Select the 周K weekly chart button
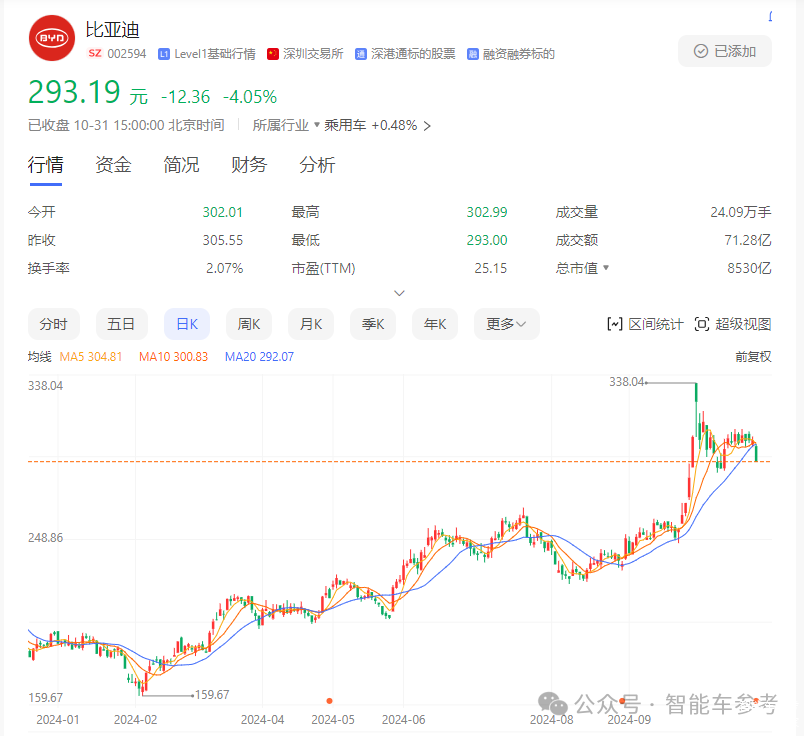This screenshot has width=804, height=736. [x=249, y=324]
